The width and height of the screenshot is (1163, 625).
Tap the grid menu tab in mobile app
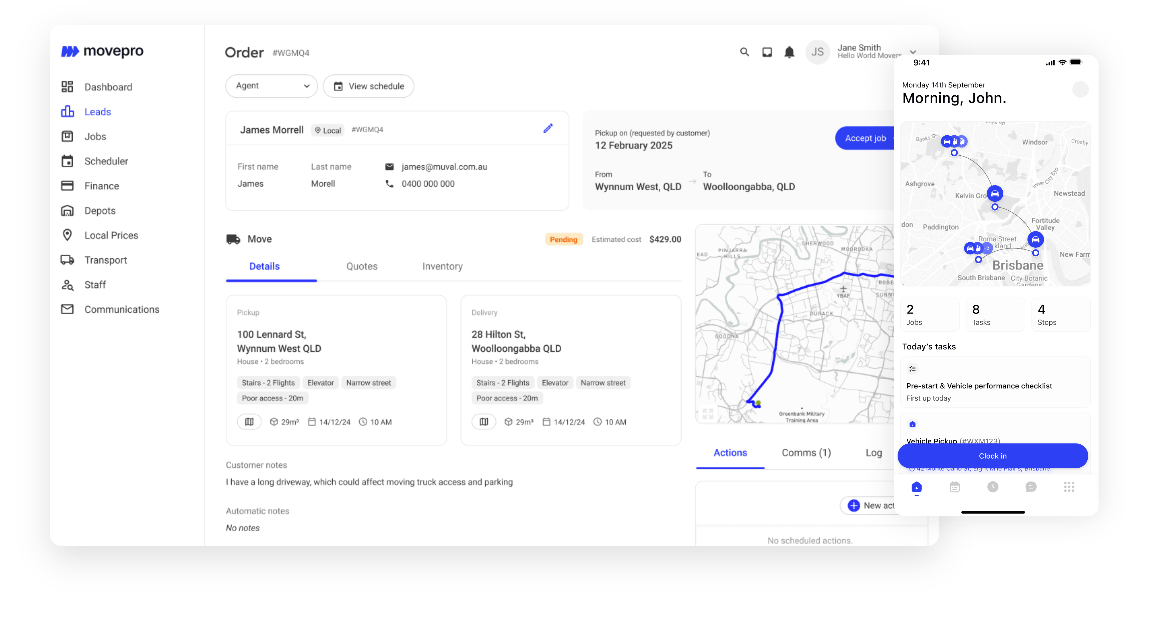coord(1069,487)
